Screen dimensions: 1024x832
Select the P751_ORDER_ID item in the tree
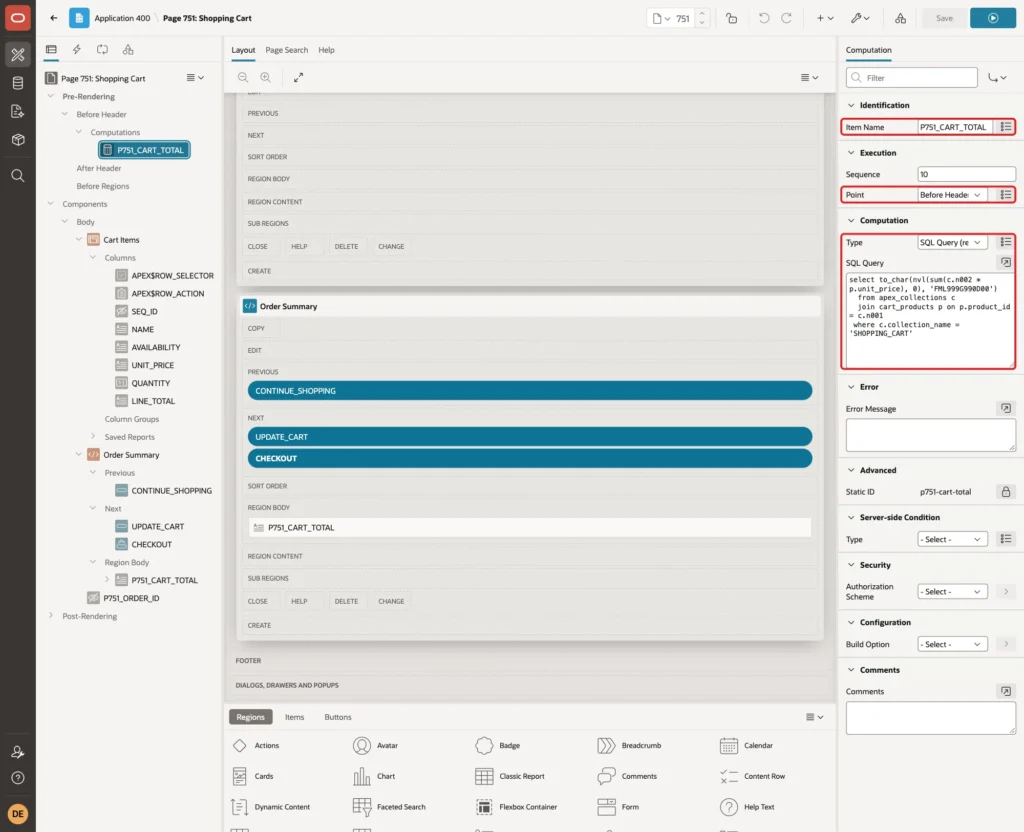pos(131,598)
